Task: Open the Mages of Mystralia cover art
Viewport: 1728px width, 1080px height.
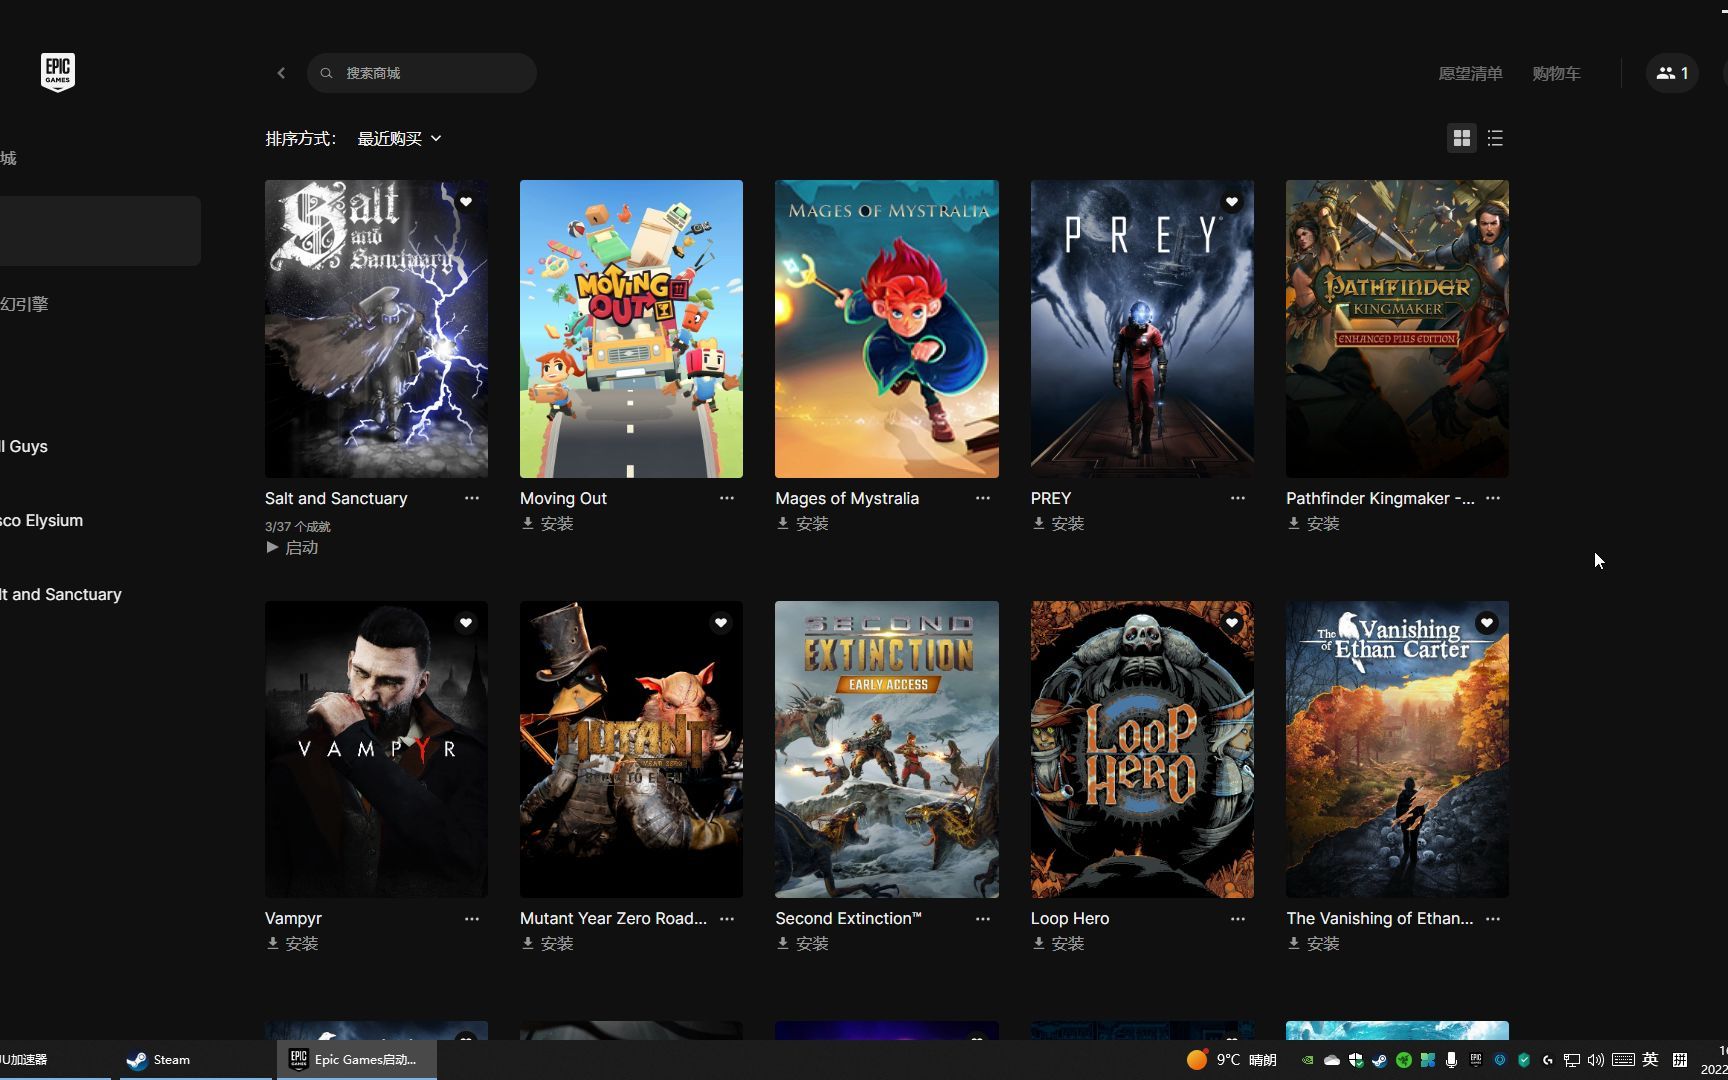Action: coord(887,329)
